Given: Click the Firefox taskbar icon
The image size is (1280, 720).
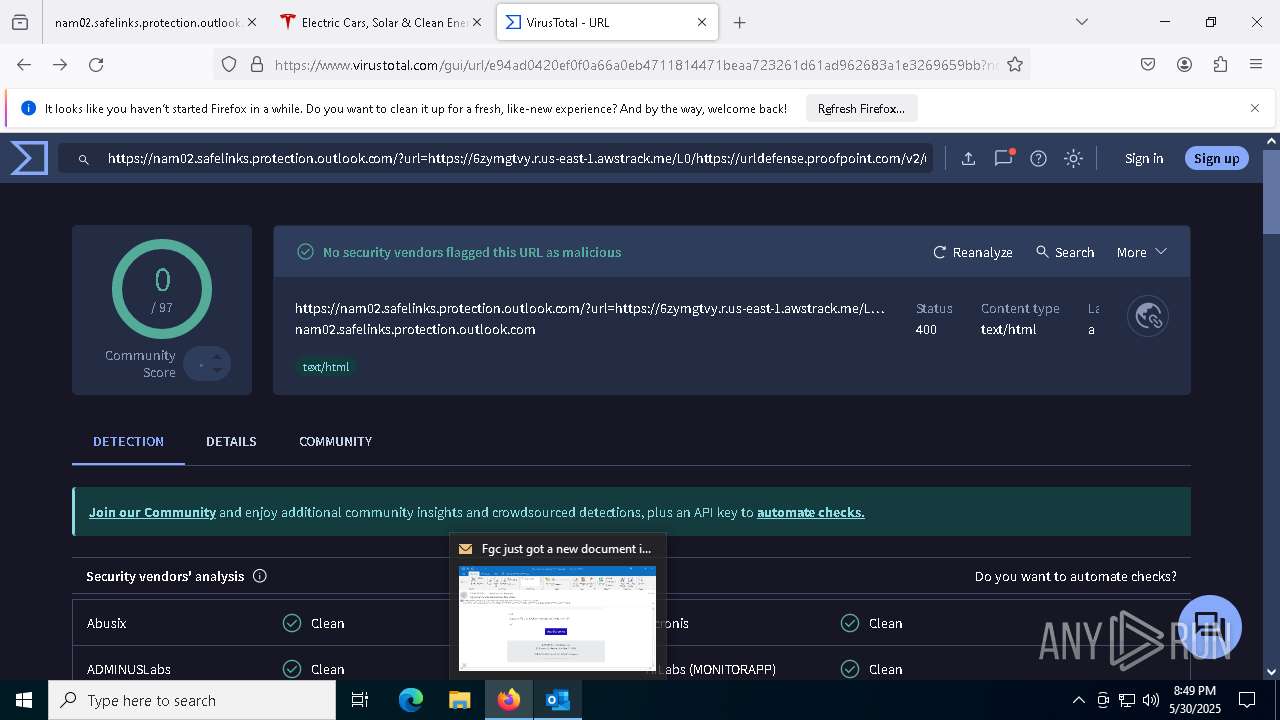Looking at the screenshot, I should pos(509,700).
